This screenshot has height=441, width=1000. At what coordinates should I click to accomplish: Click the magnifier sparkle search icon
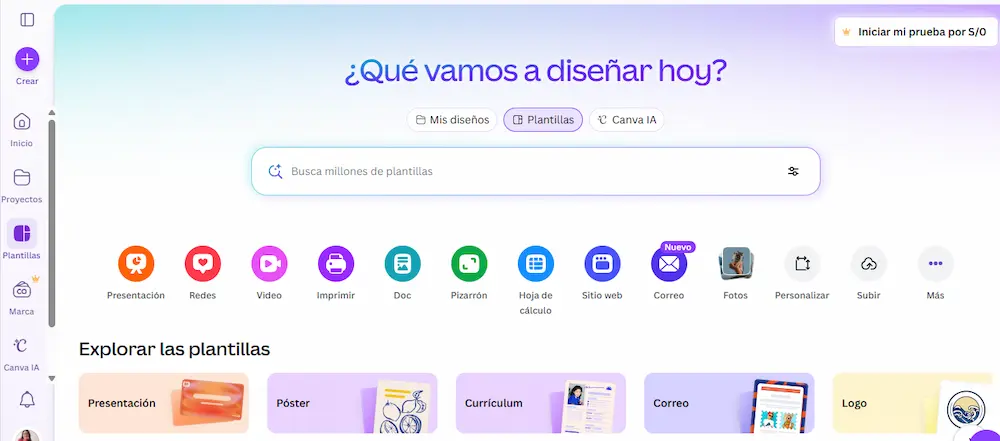tap(275, 171)
